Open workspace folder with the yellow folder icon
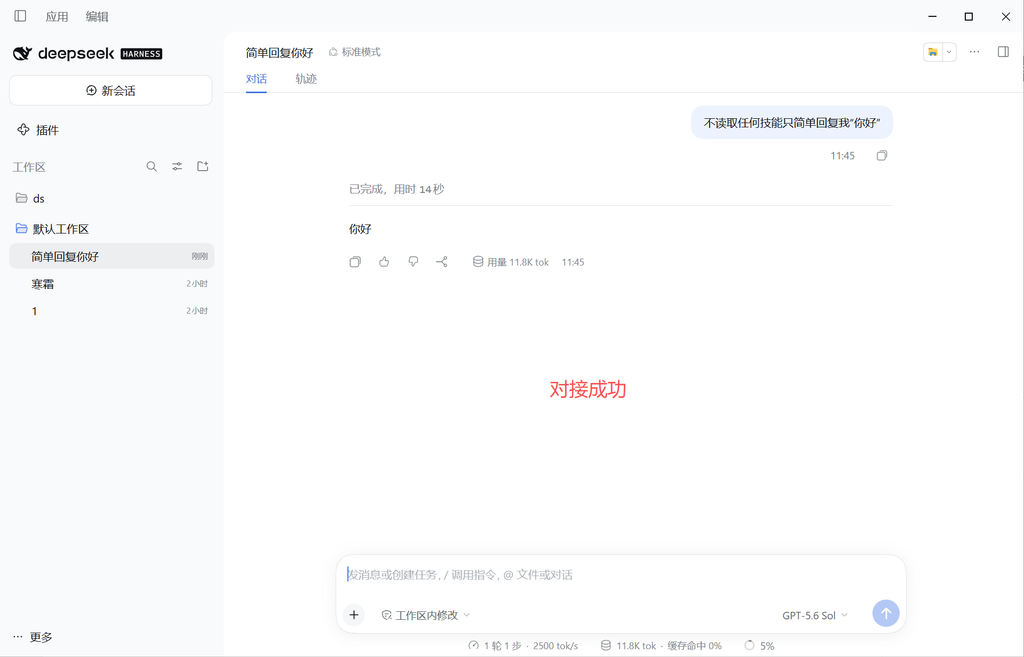 (x=933, y=52)
